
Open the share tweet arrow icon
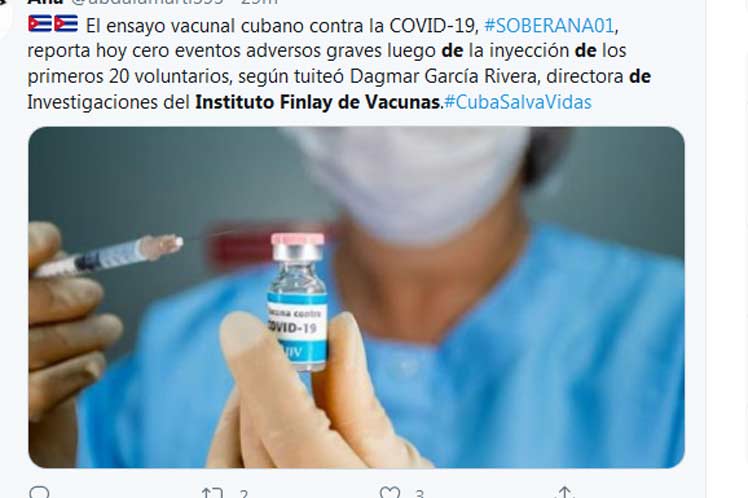click(565, 493)
